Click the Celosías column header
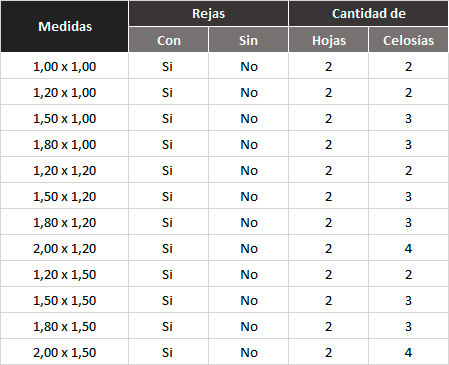The height and width of the screenshot is (365, 449). pos(408,40)
